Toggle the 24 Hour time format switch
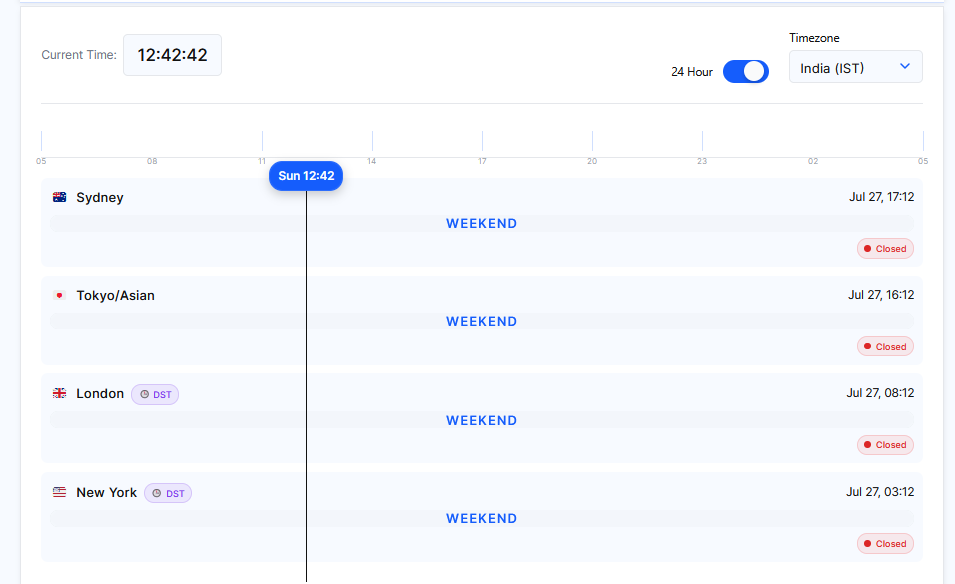This screenshot has width=955, height=584. click(745, 71)
